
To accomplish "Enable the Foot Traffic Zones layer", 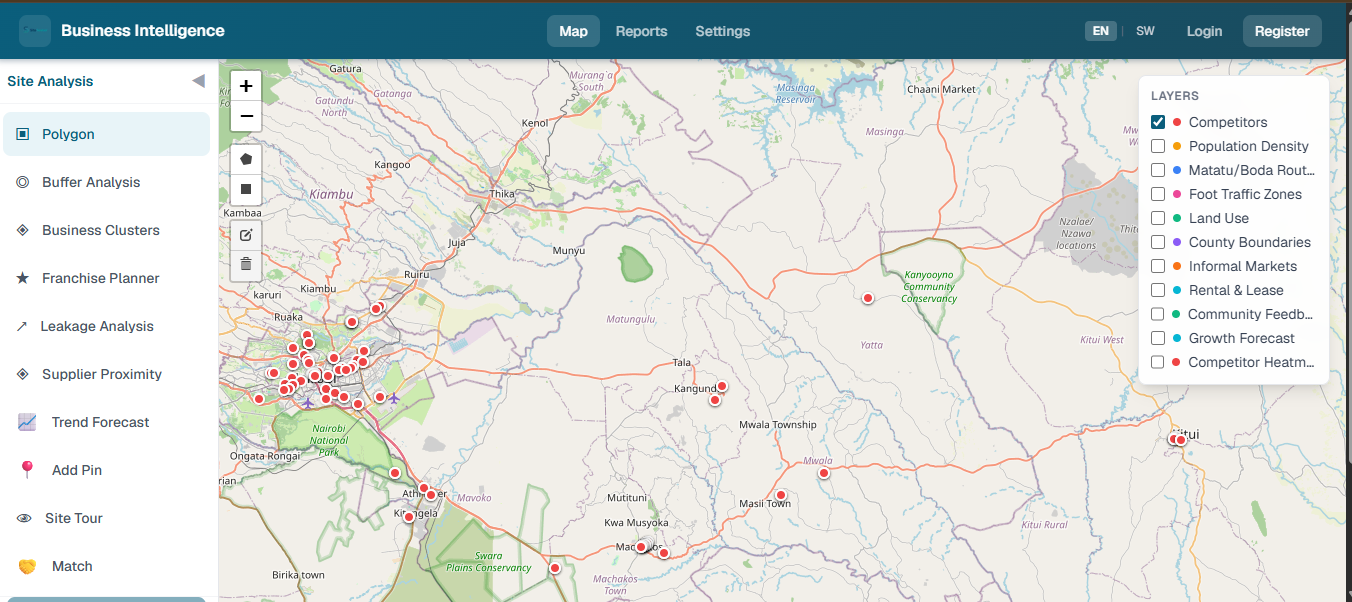I will (1158, 194).
